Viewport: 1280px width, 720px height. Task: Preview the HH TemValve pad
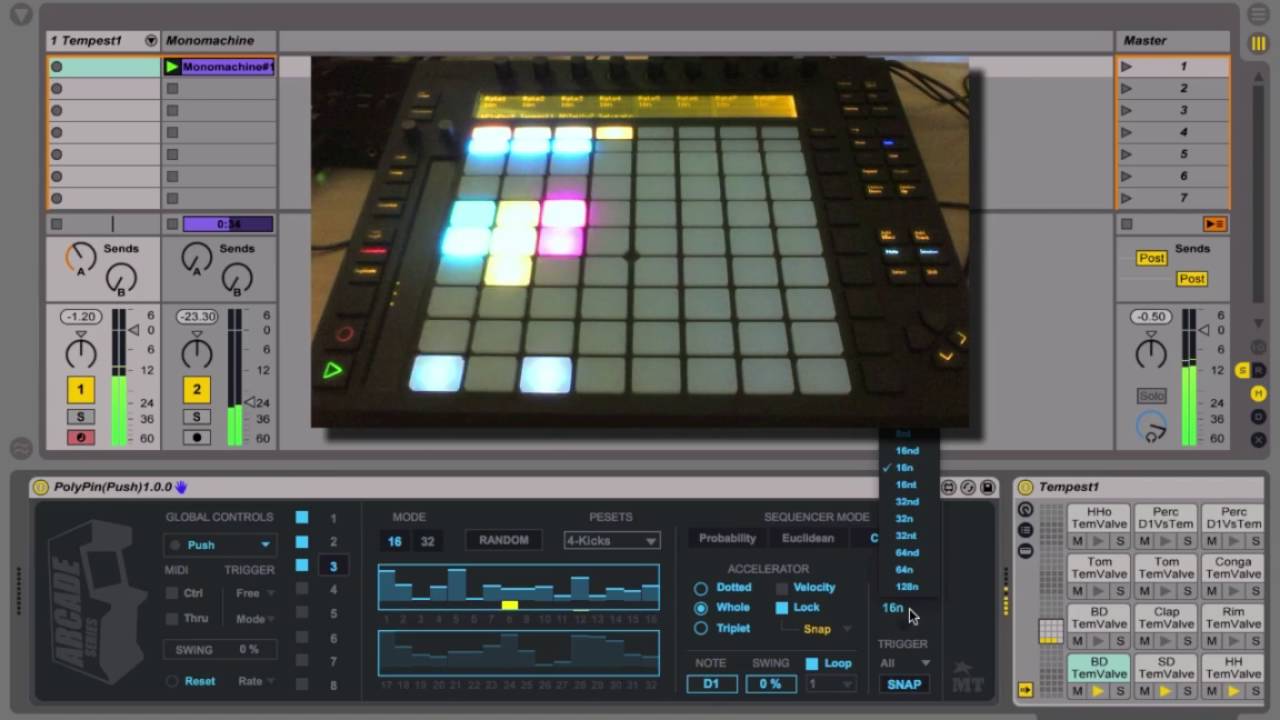[1232, 691]
